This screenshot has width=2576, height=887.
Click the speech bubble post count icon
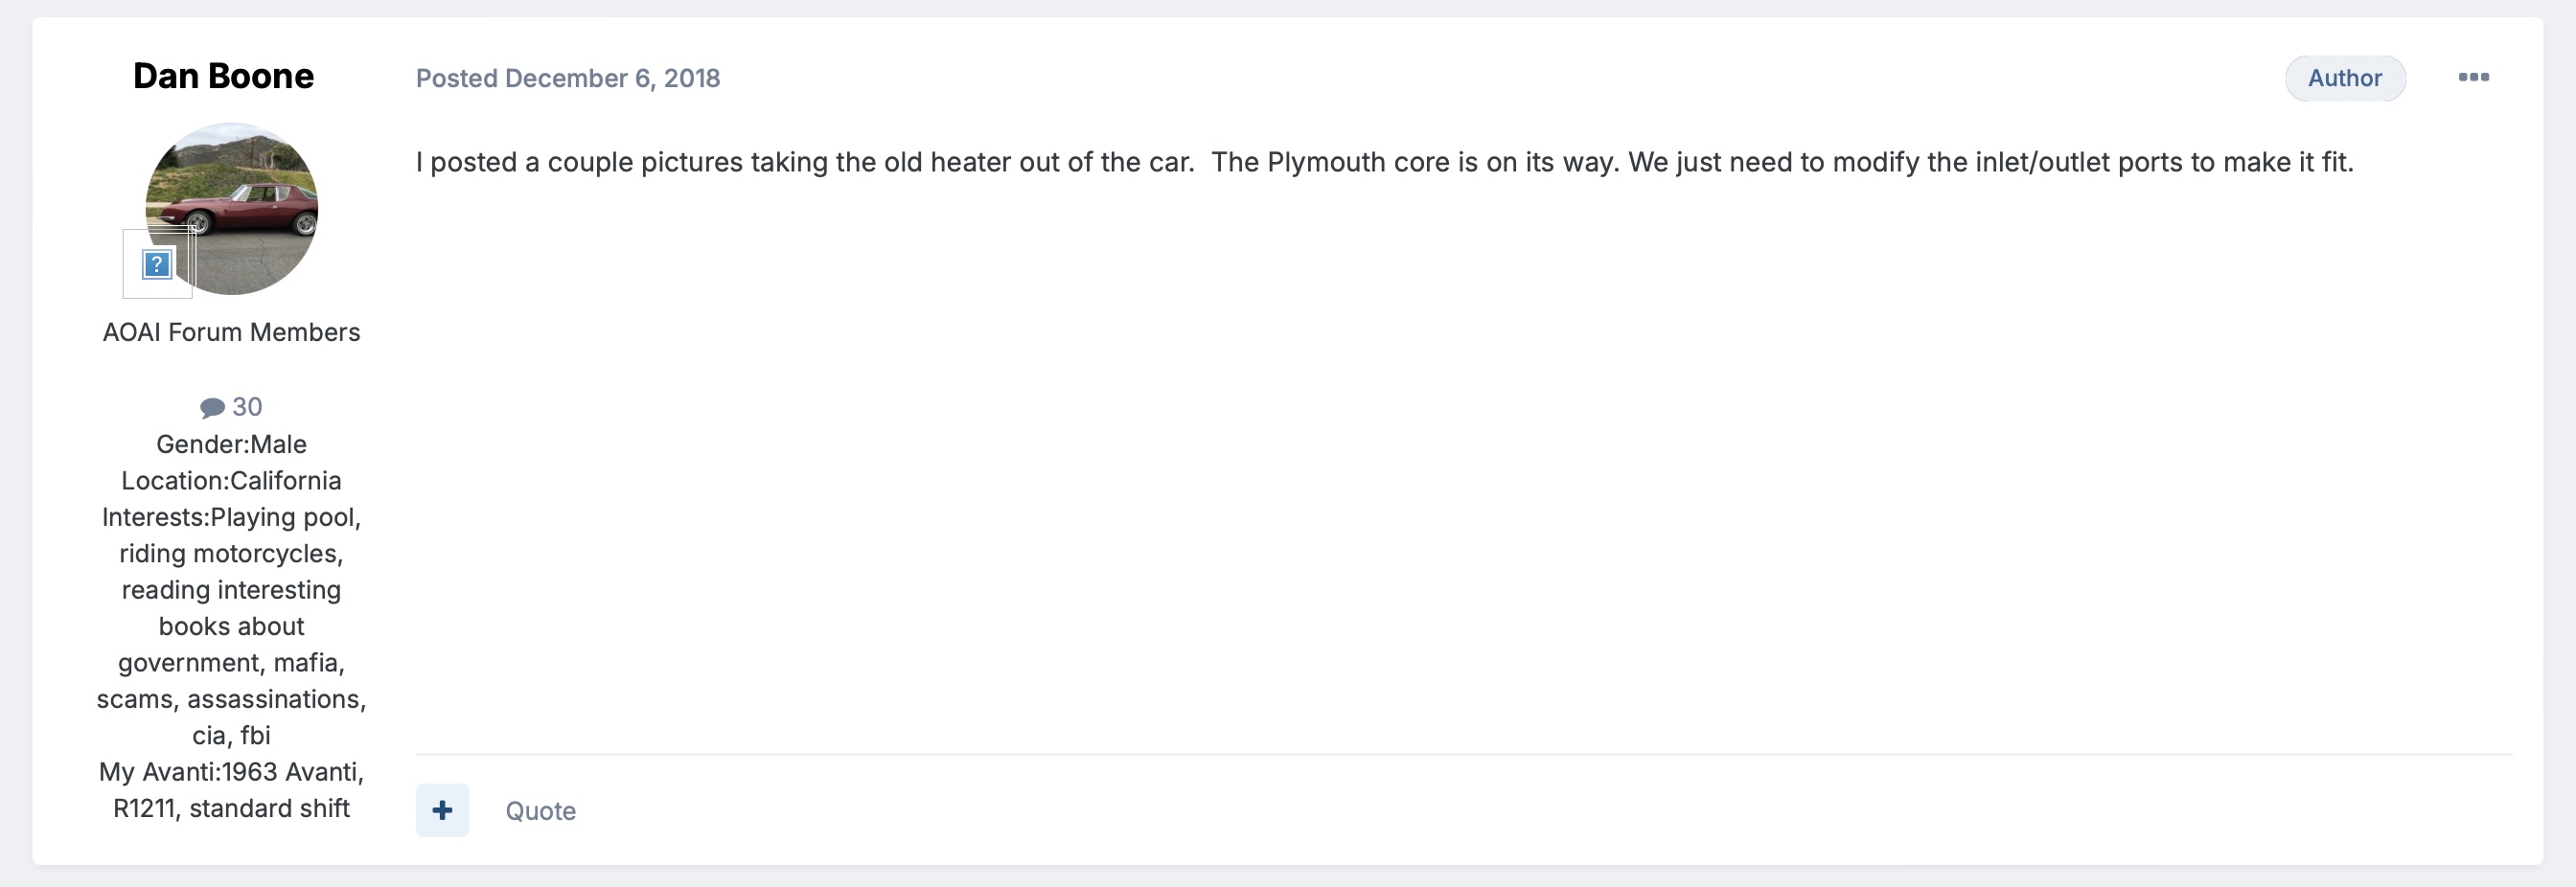[212, 407]
